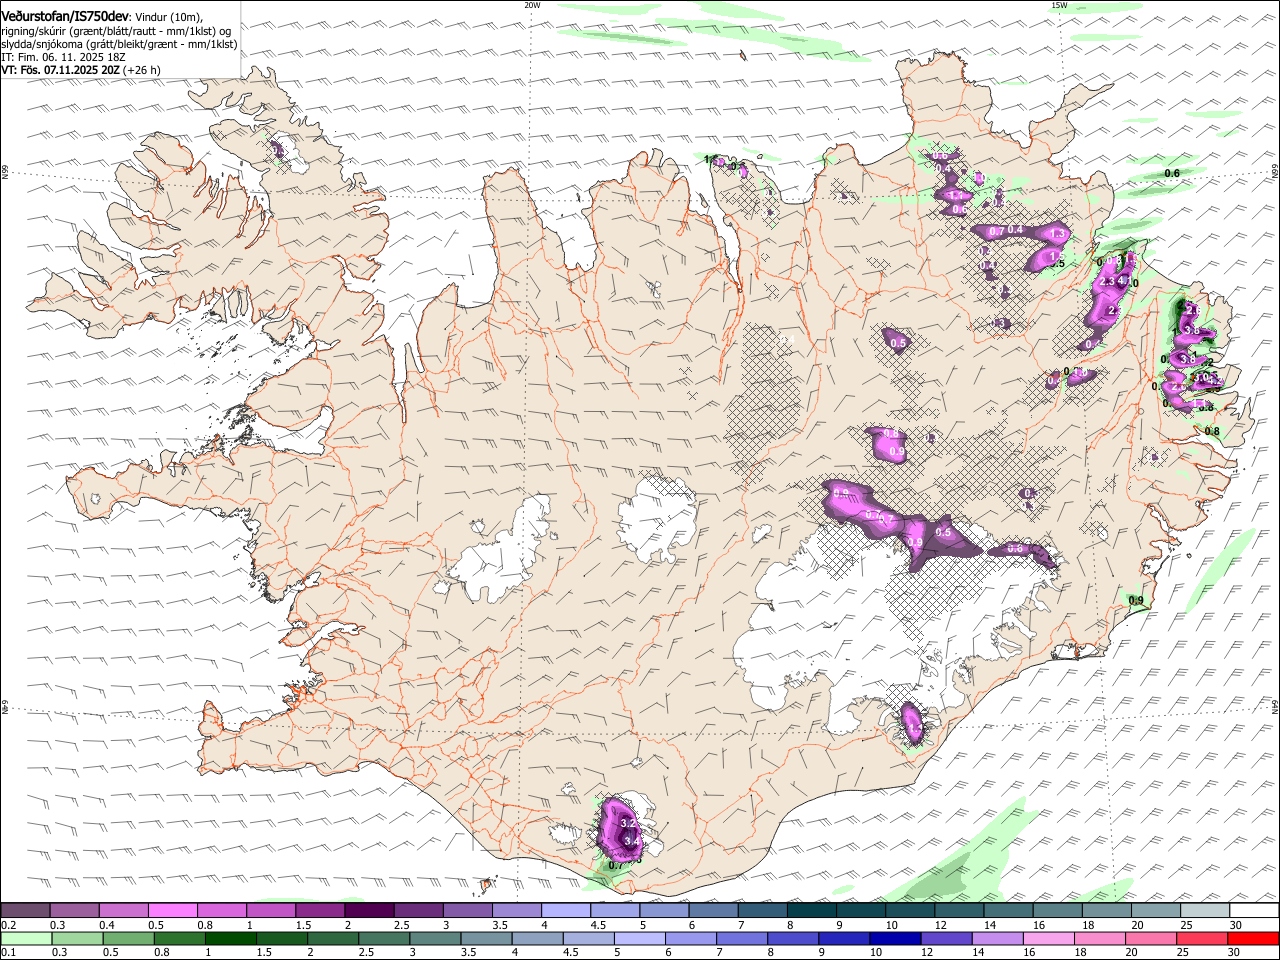The height and width of the screenshot is (960, 1280).
Task: Pick upper legend swatch starting at 0.2
Action: tap(25, 910)
